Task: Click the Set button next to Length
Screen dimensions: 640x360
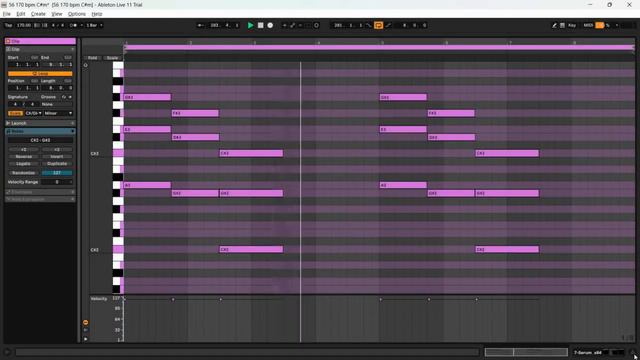Action: point(68,81)
